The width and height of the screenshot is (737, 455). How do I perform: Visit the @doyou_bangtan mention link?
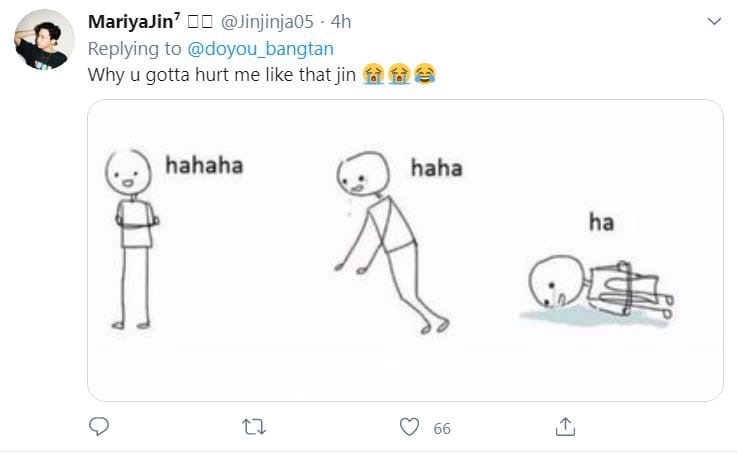pos(261,49)
